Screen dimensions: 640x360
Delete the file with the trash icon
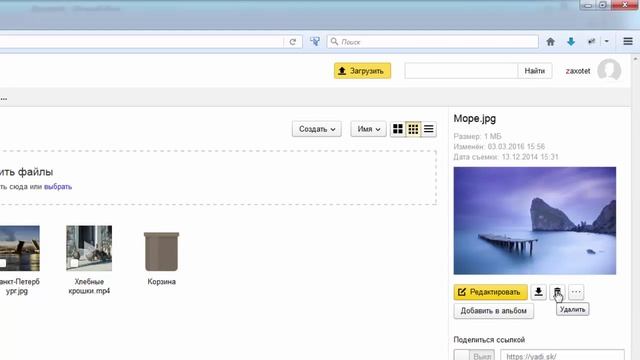(x=557, y=292)
